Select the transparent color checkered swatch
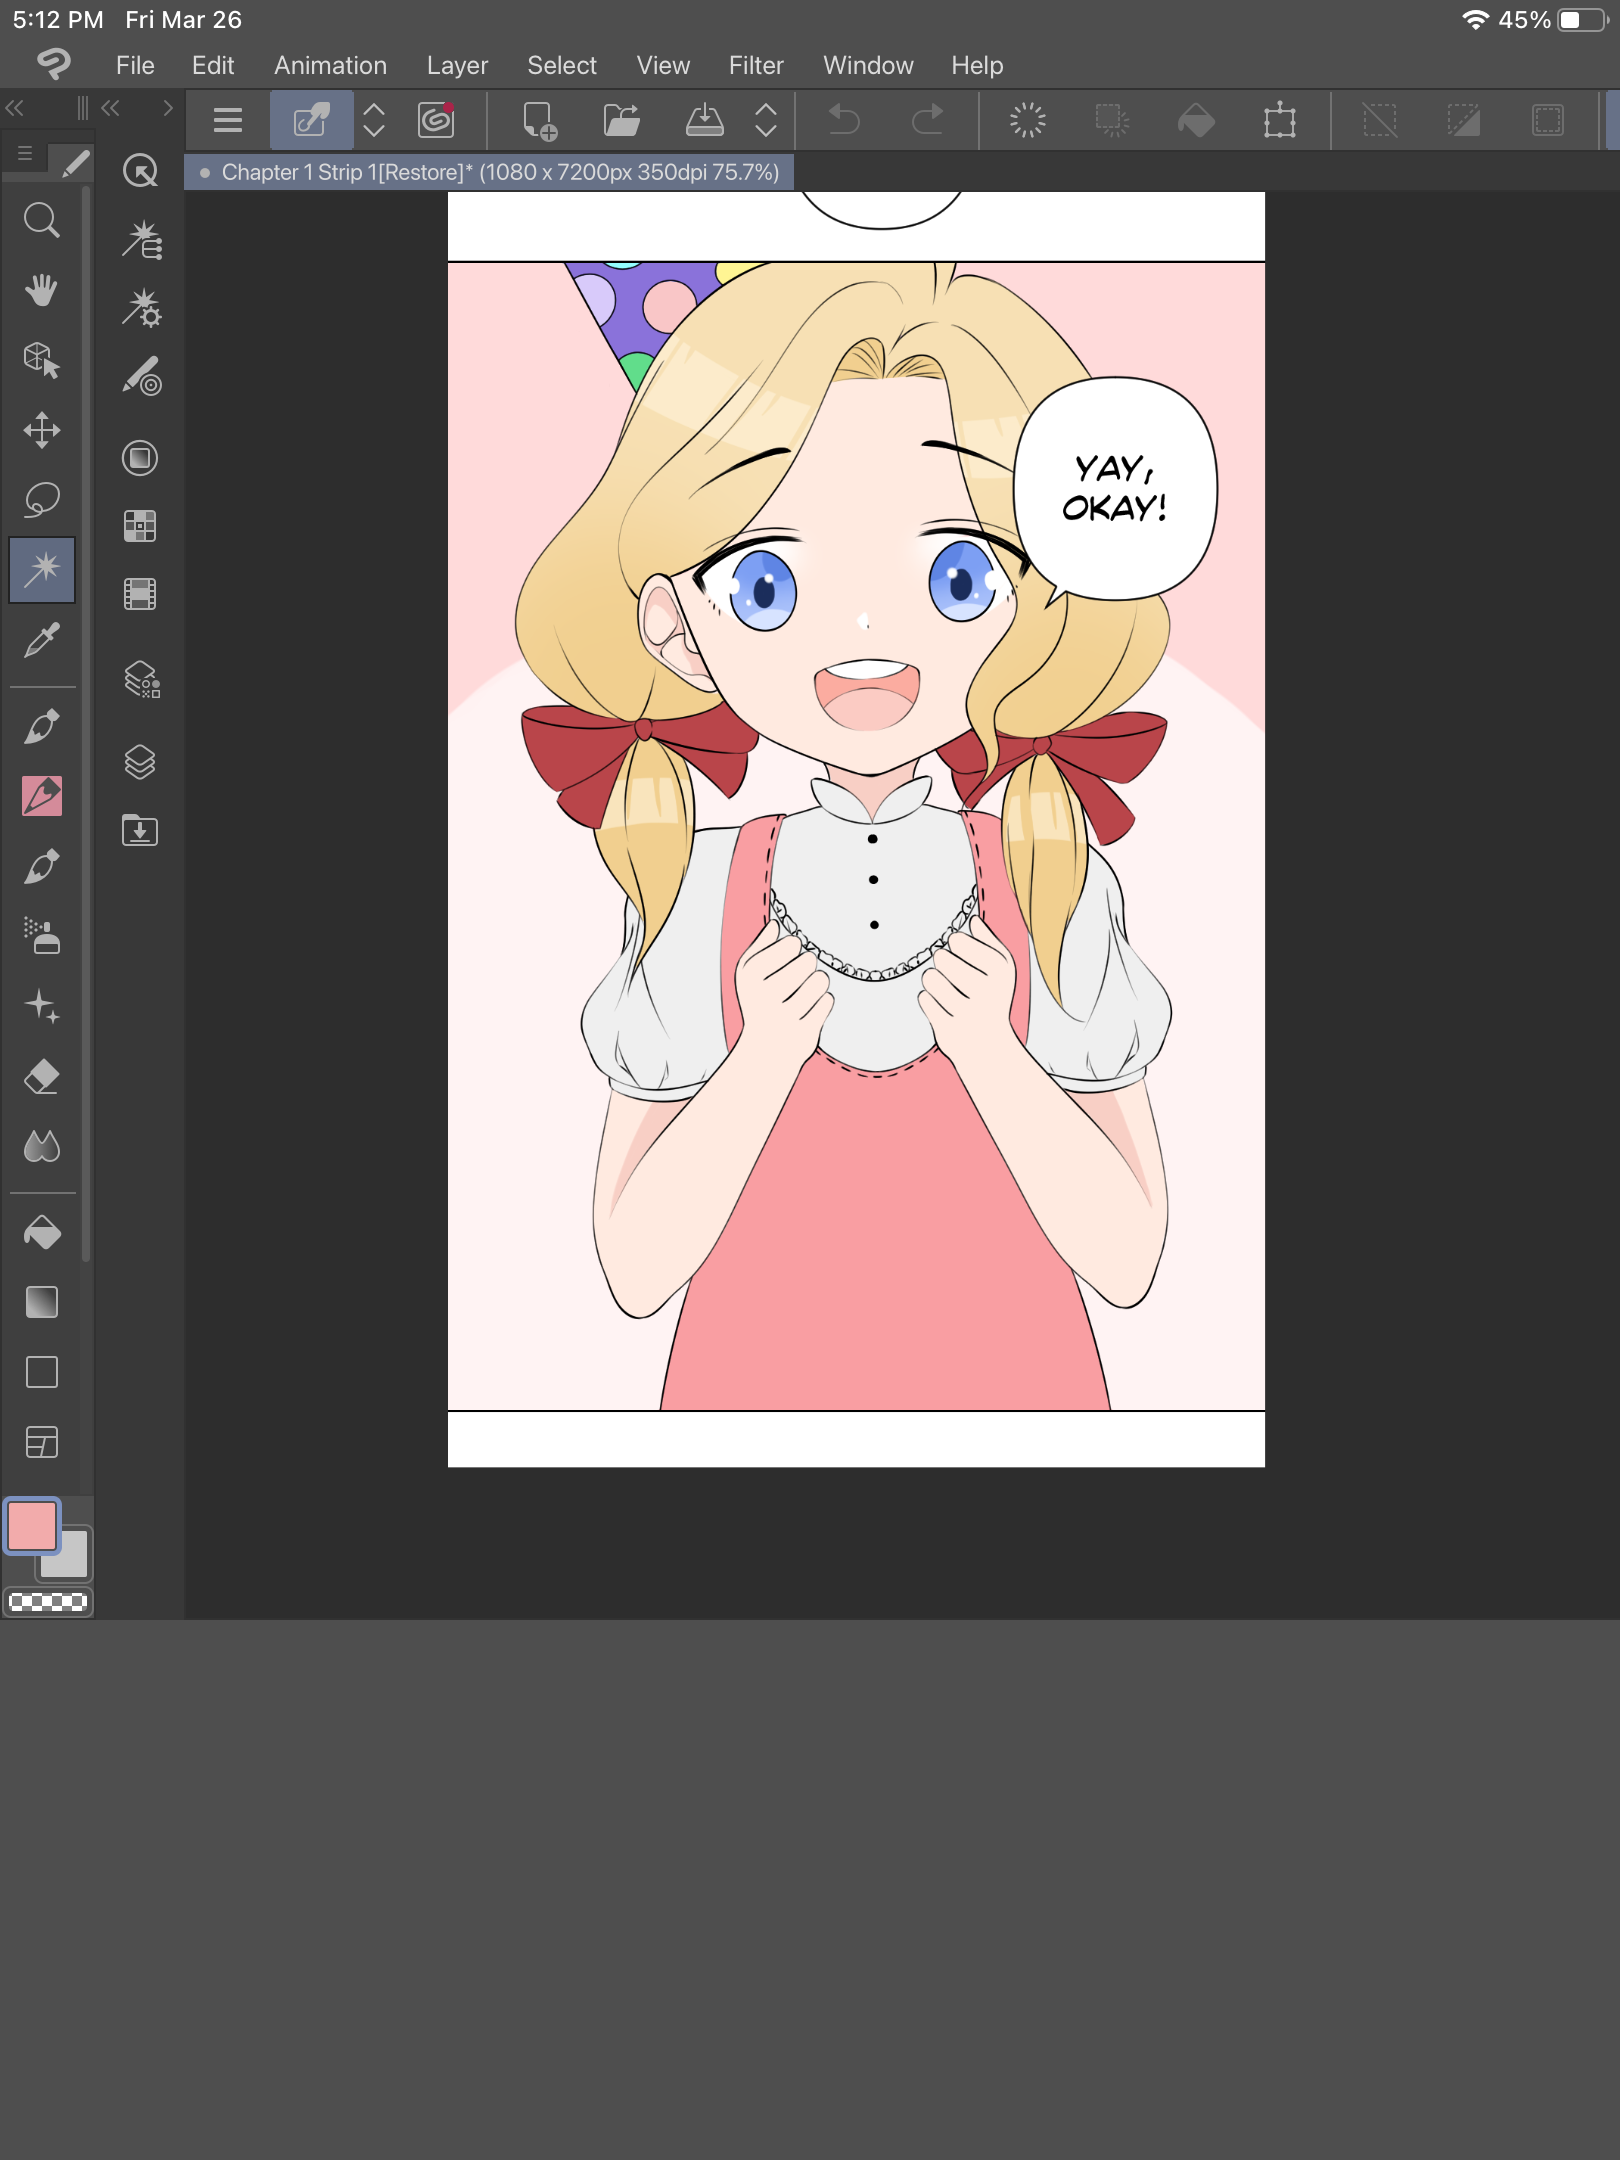The height and width of the screenshot is (2160, 1620). [47, 1601]
